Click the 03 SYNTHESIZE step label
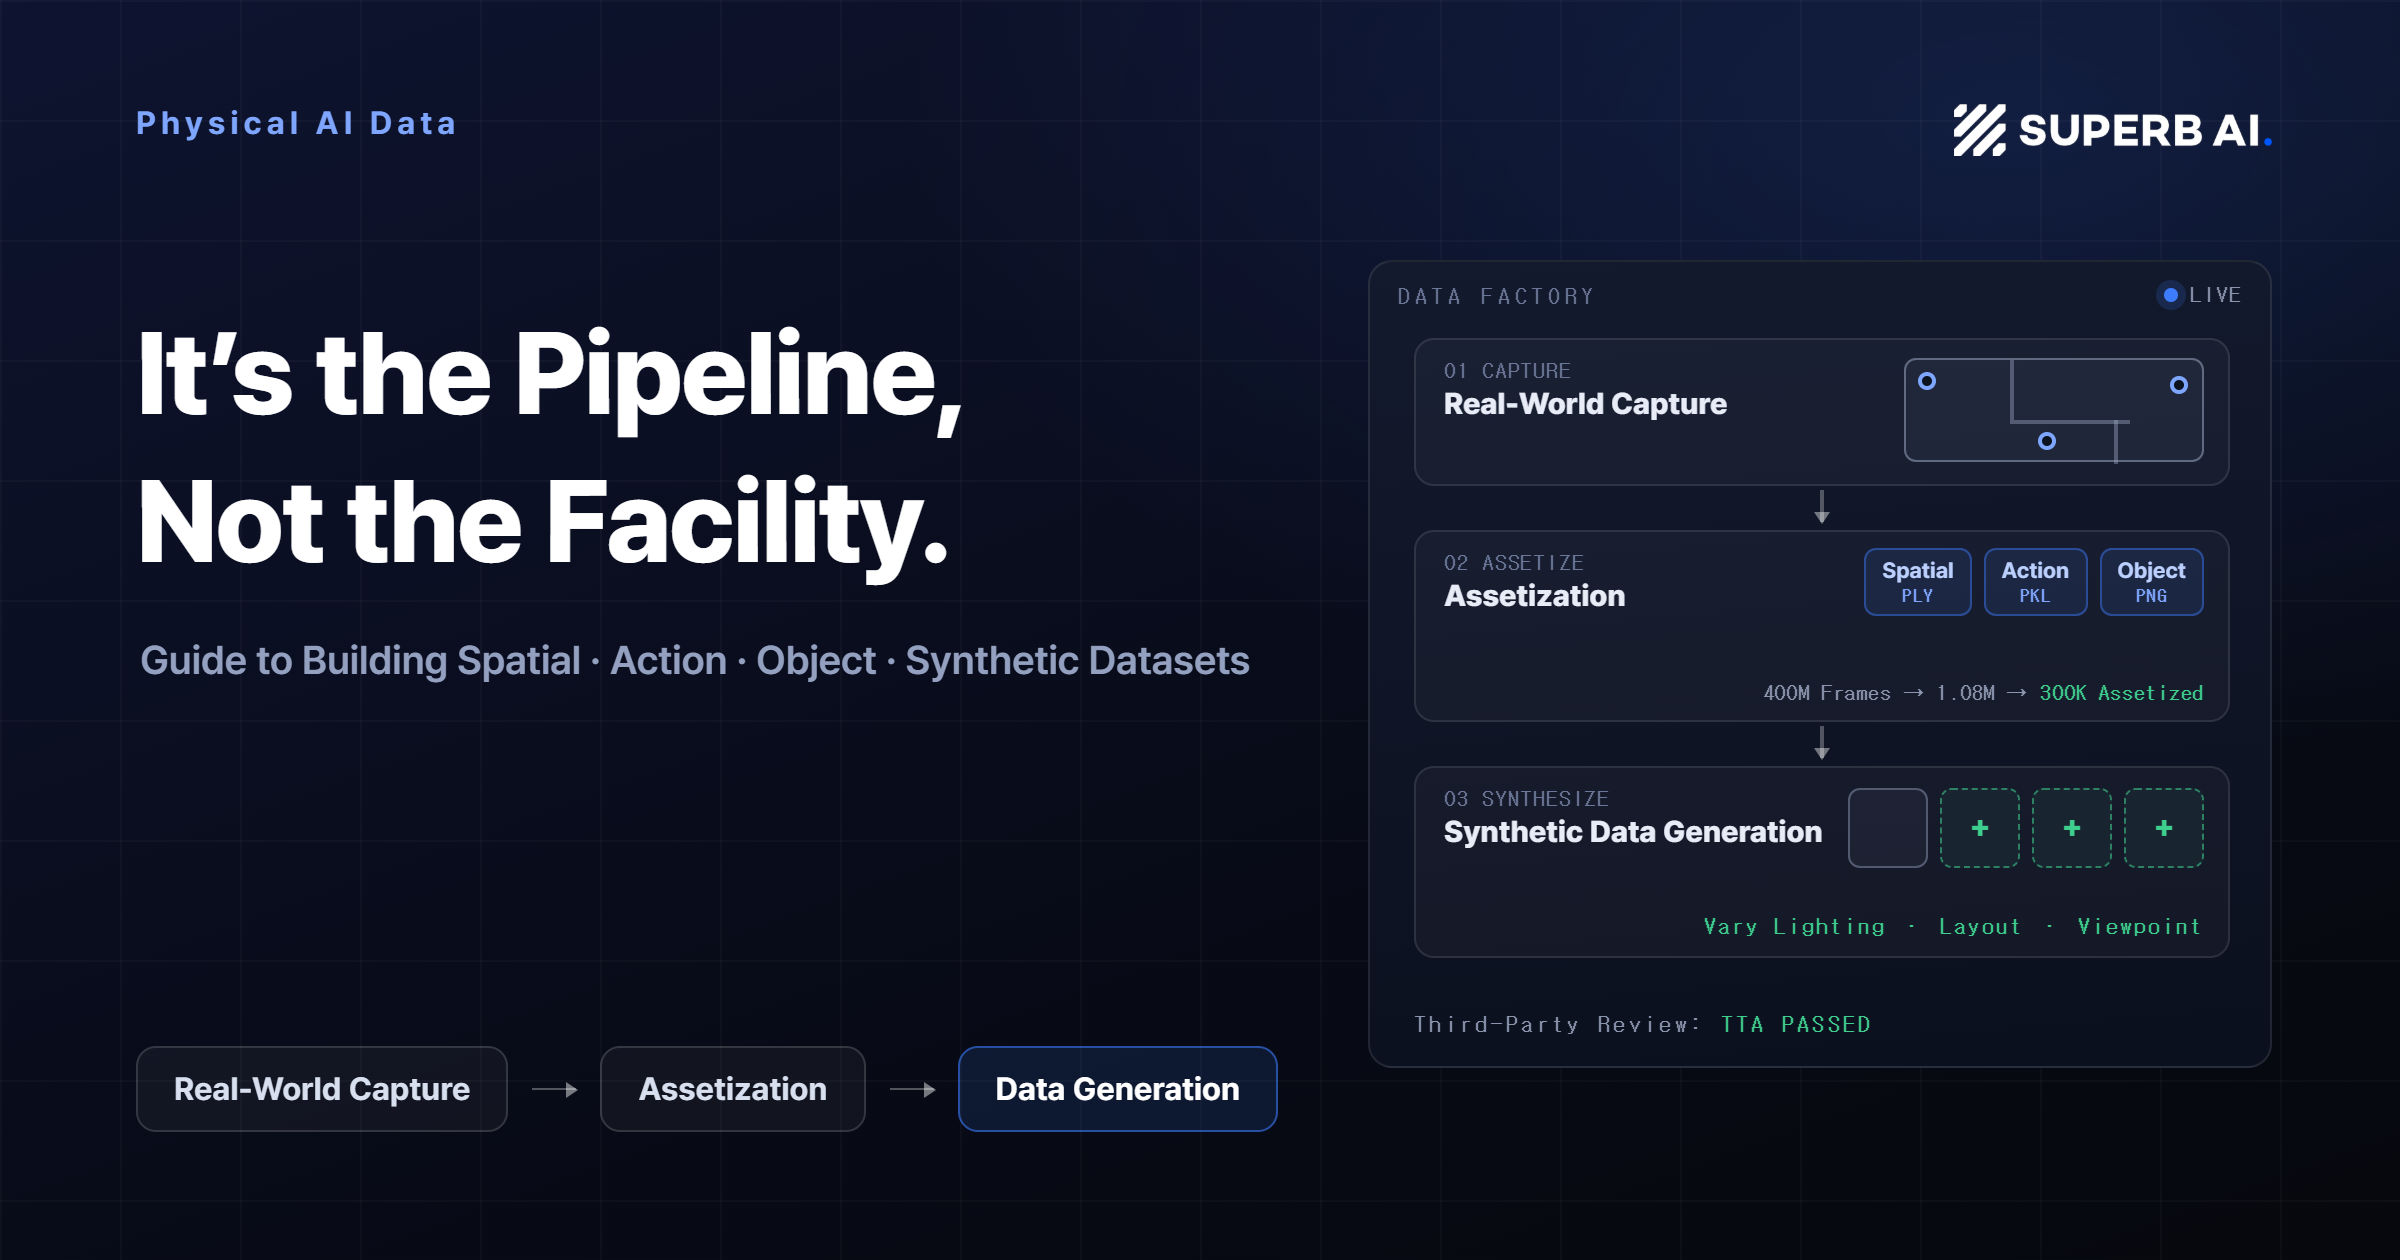 pyautogui.click(x=1526, y=799)
